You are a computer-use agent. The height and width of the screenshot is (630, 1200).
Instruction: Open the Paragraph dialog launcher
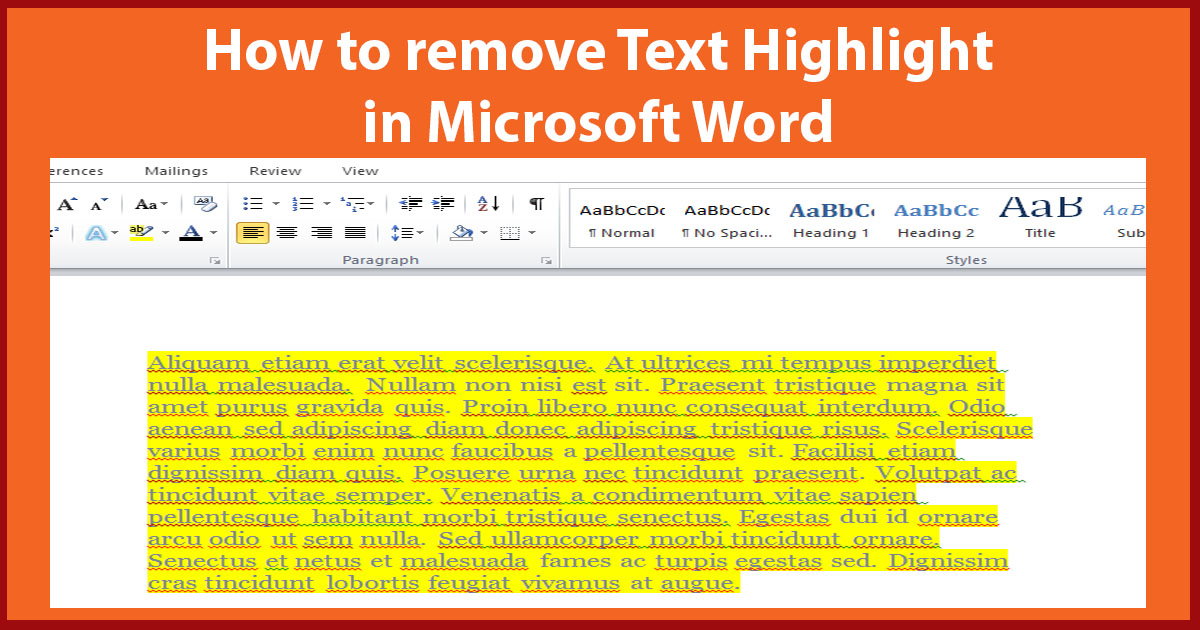tap(546, 259)
